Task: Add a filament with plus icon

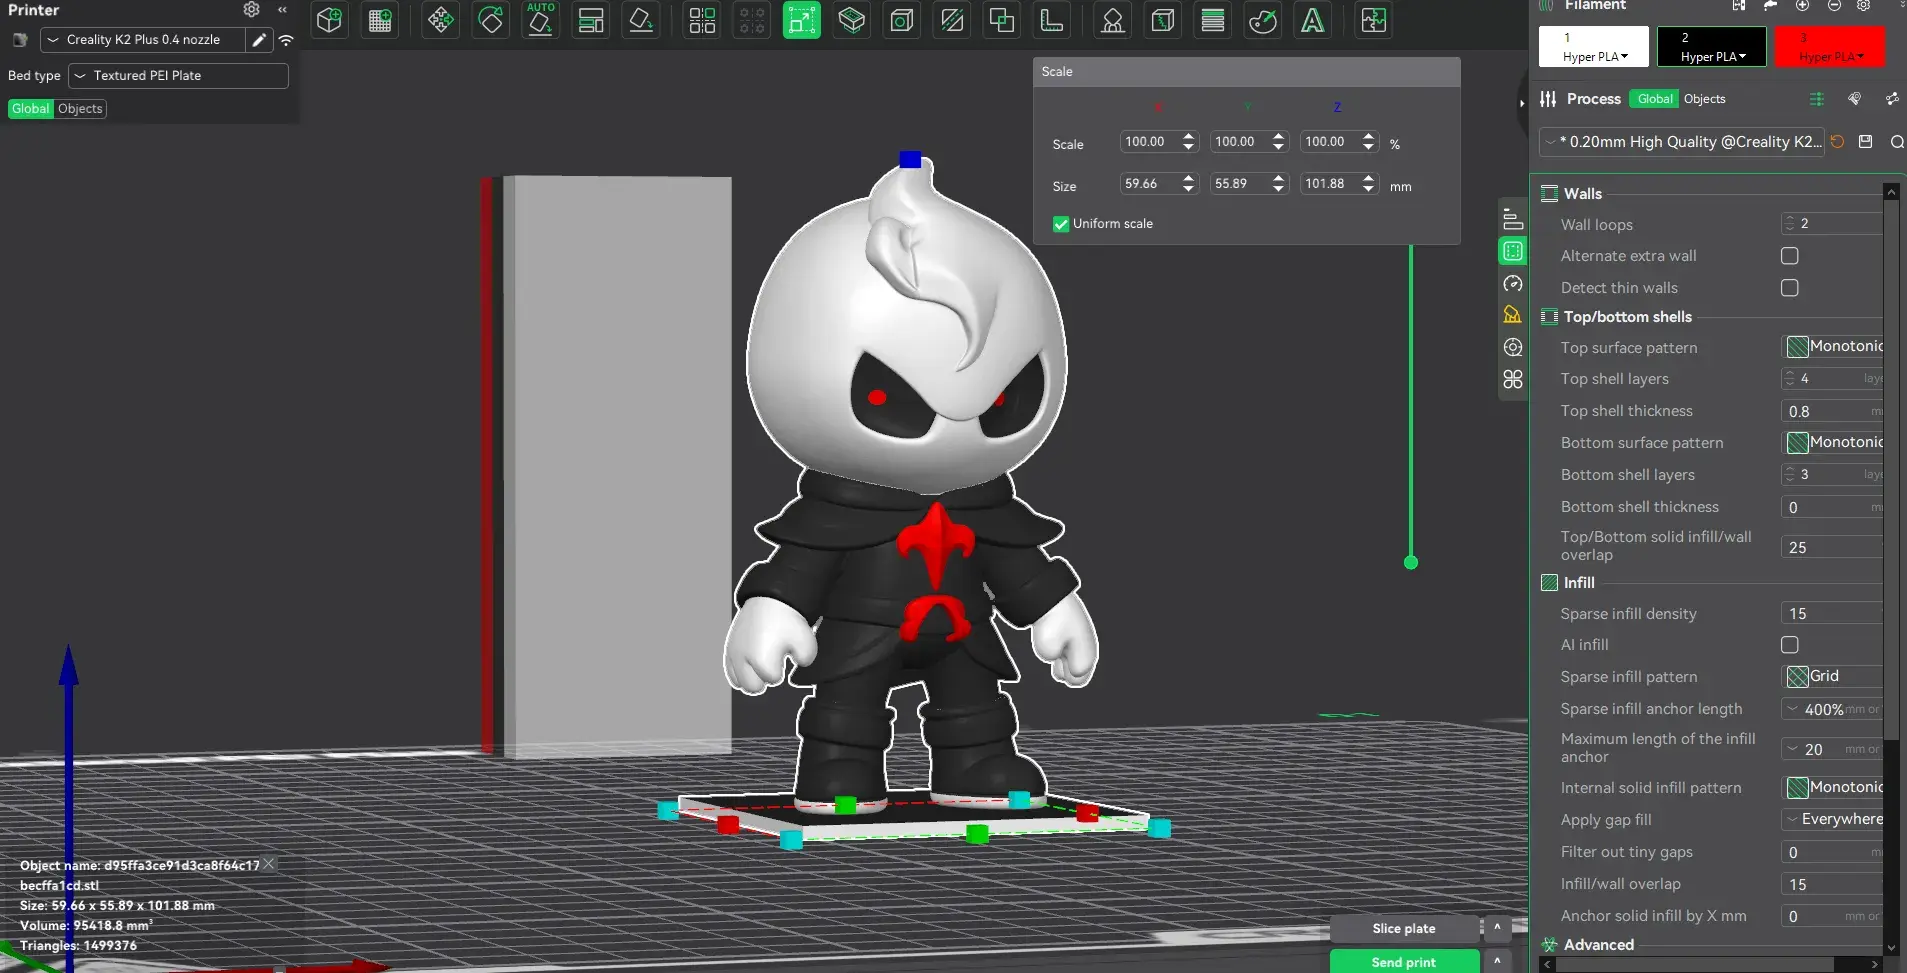Action: [x=1802, y=5]
